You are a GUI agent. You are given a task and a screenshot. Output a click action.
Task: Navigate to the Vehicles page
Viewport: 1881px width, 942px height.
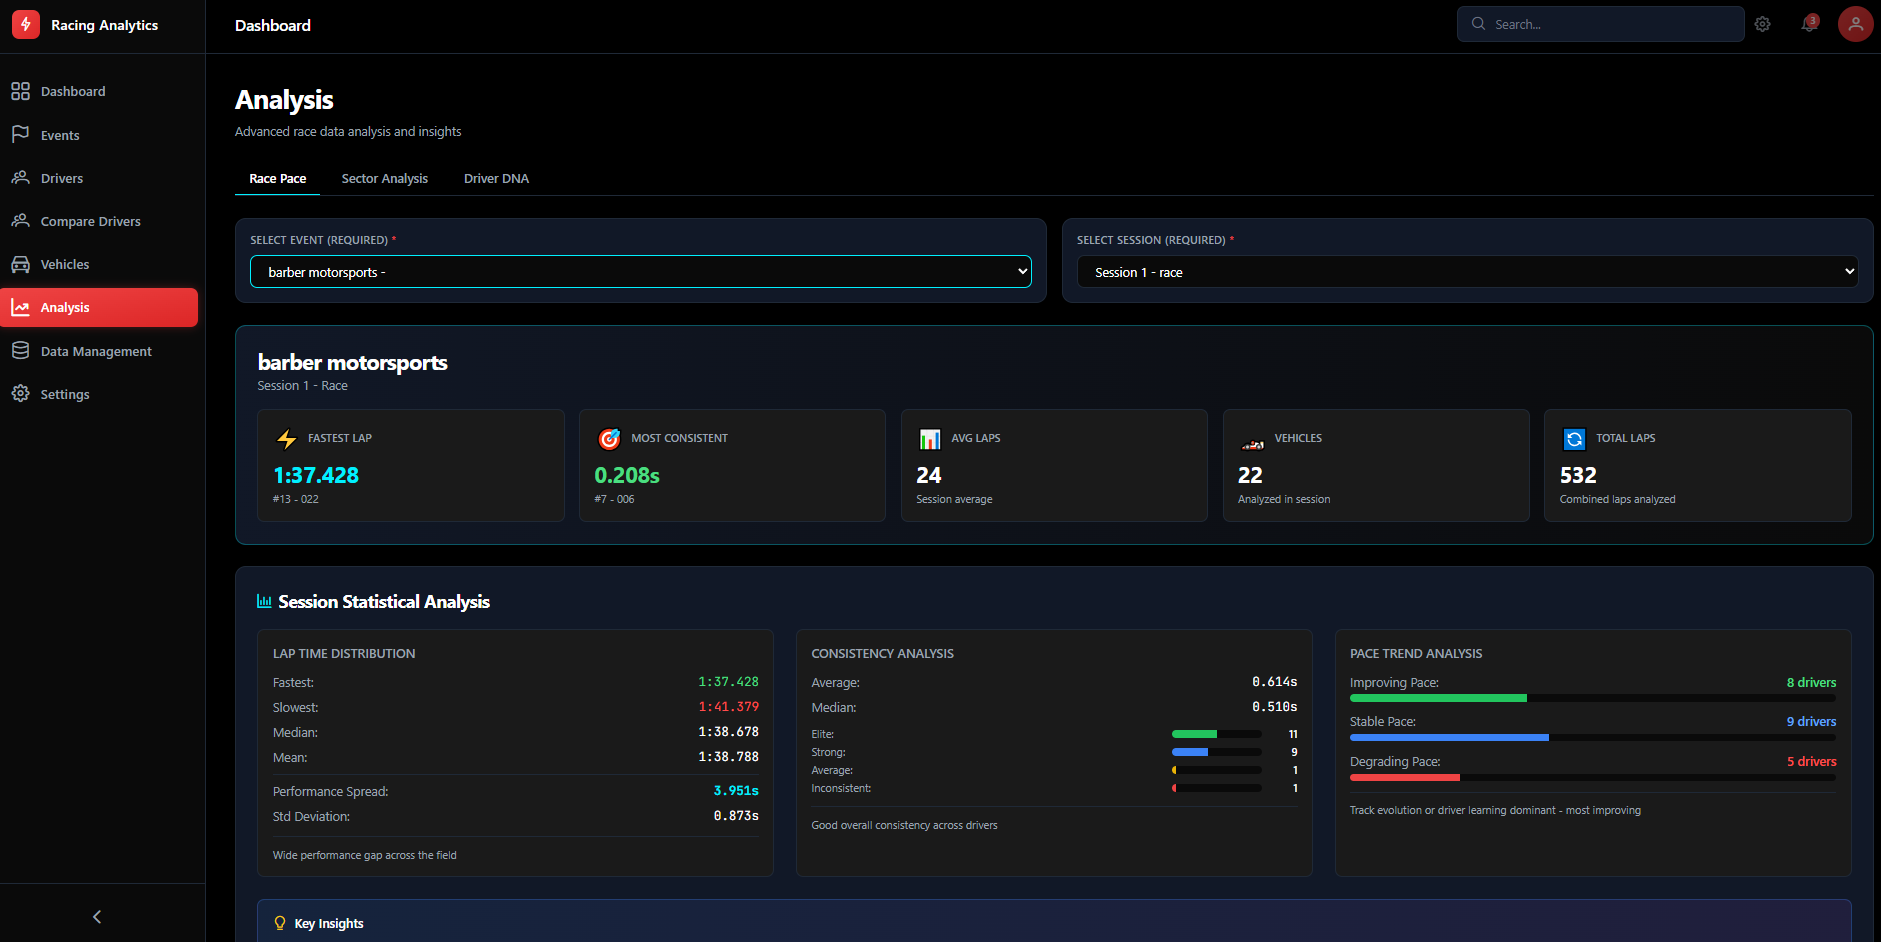[x=99, y=264]
